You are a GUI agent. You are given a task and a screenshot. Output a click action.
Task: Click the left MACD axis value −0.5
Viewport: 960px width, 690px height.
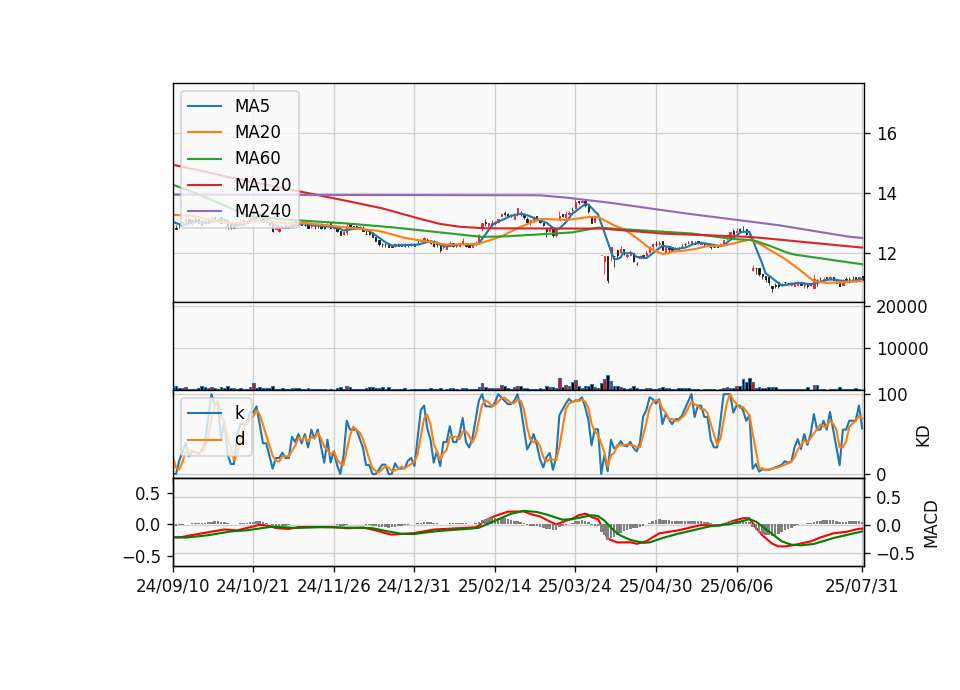[x=141, y=557]
